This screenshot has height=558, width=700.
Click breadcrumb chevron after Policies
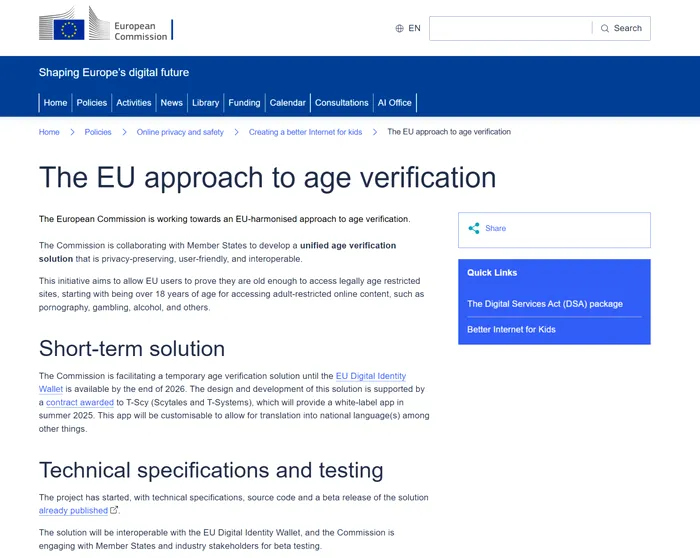(125, 132)
